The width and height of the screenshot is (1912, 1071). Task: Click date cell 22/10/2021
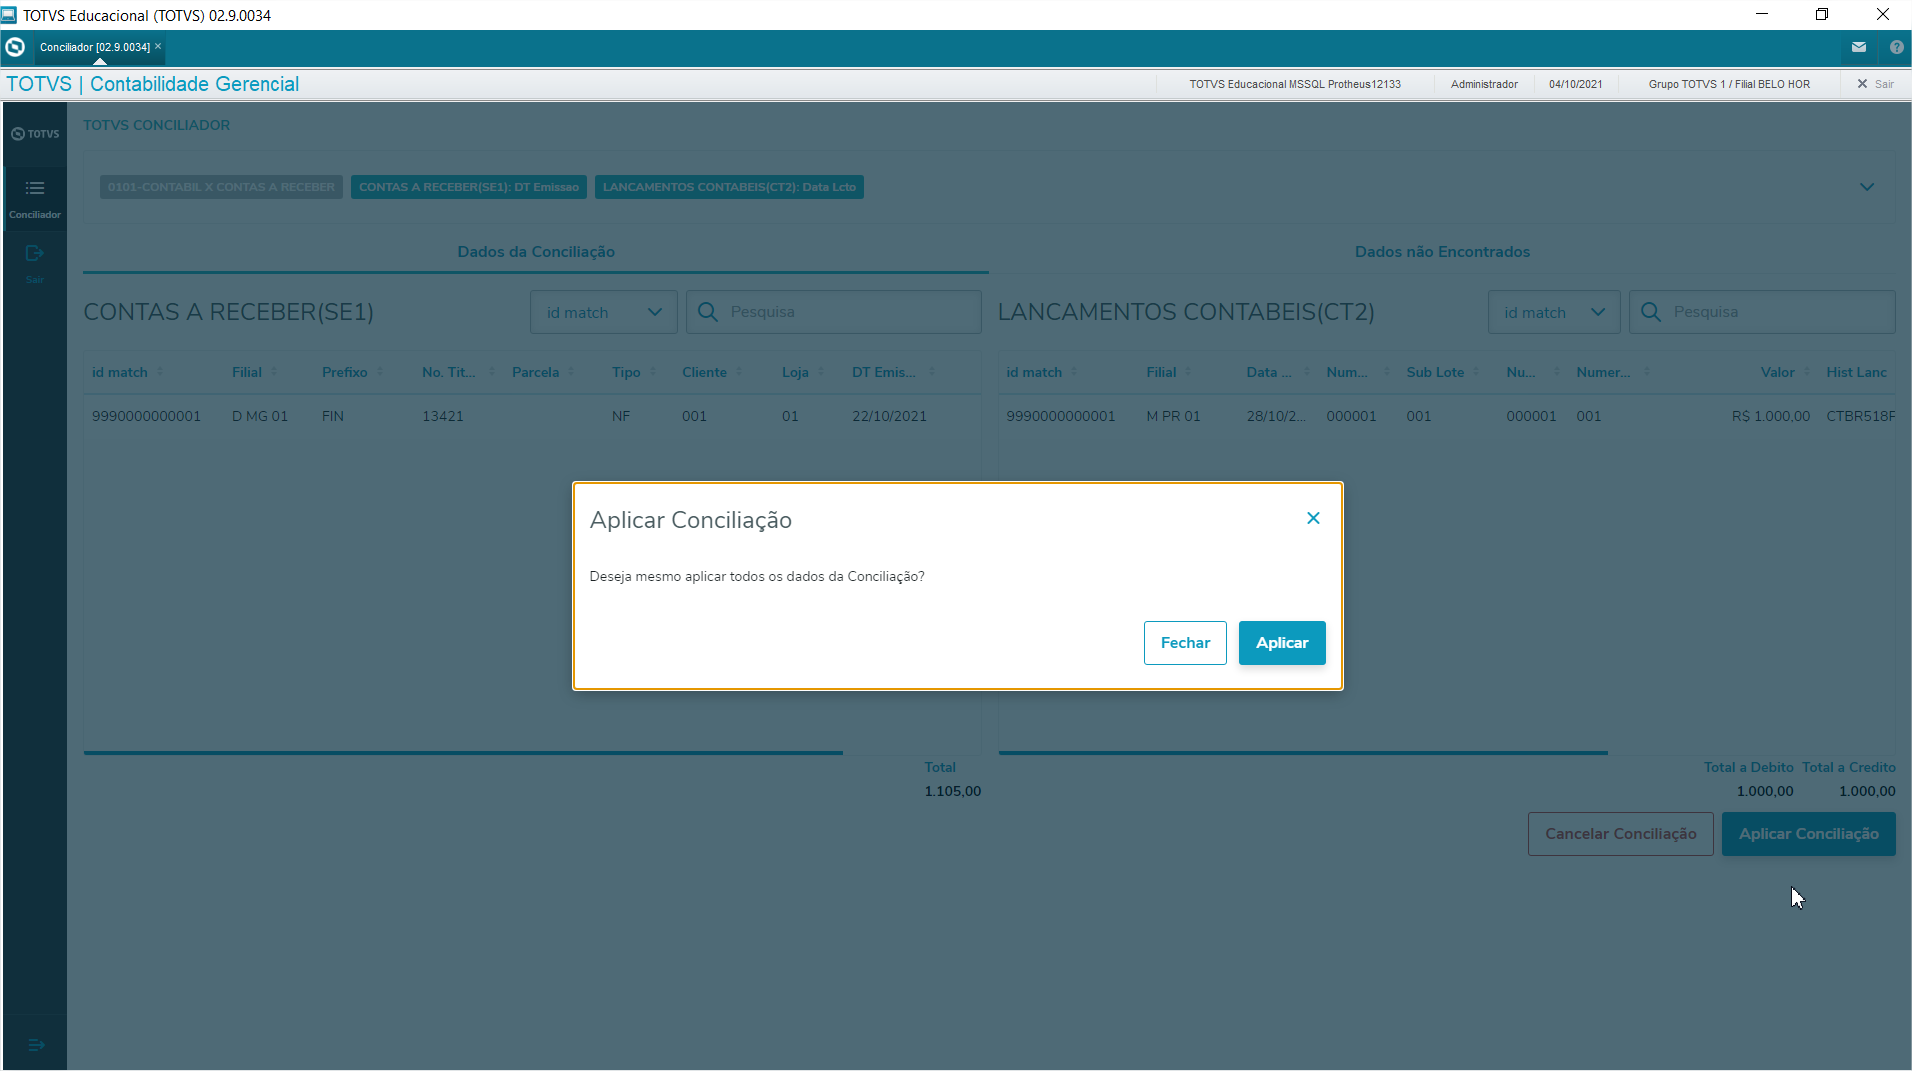[889, 416]
